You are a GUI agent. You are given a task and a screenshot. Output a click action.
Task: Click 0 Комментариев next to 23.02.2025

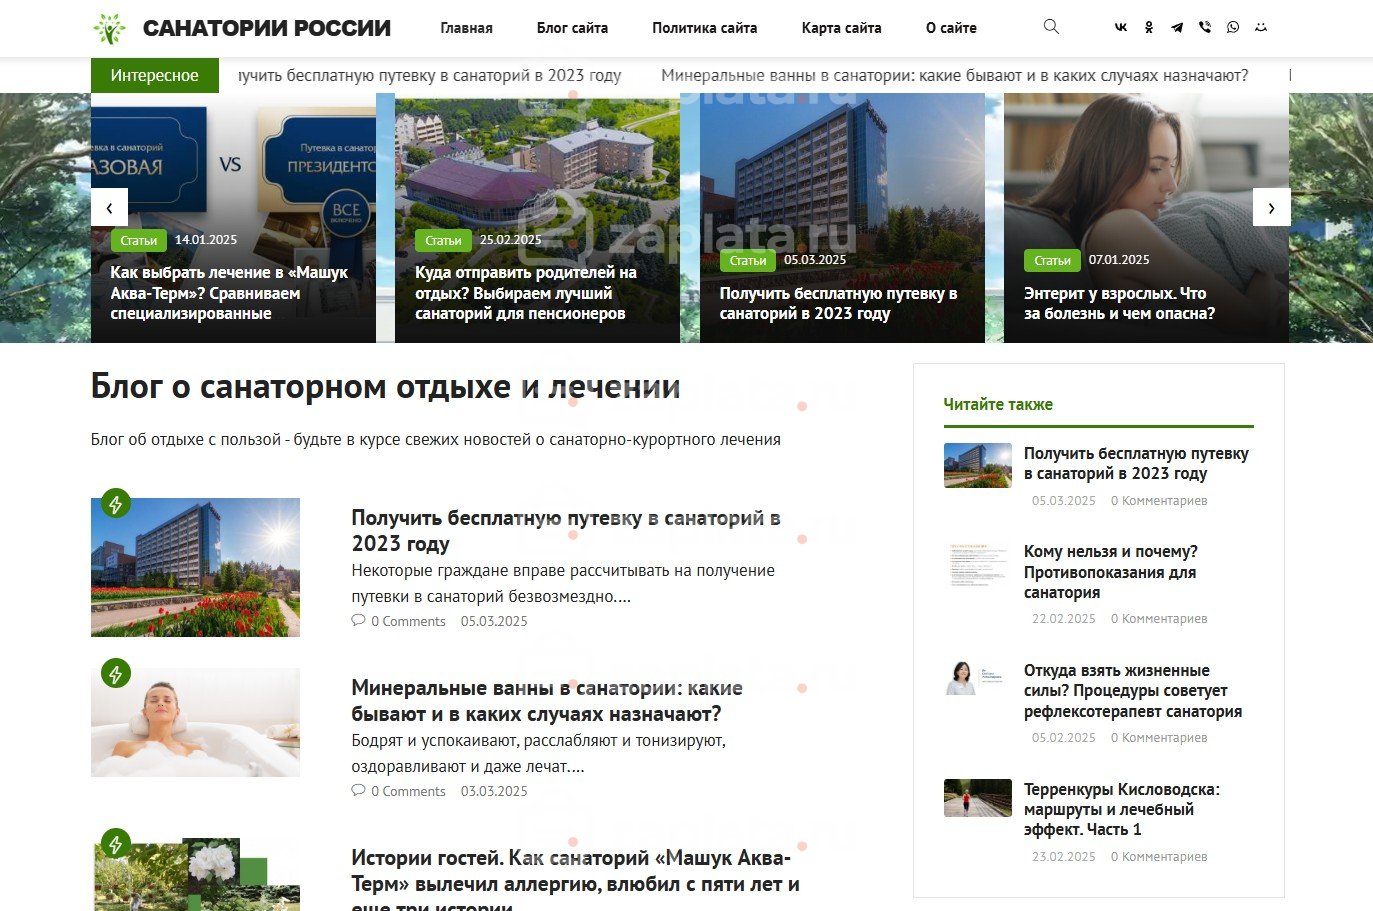pos(1159,857)
